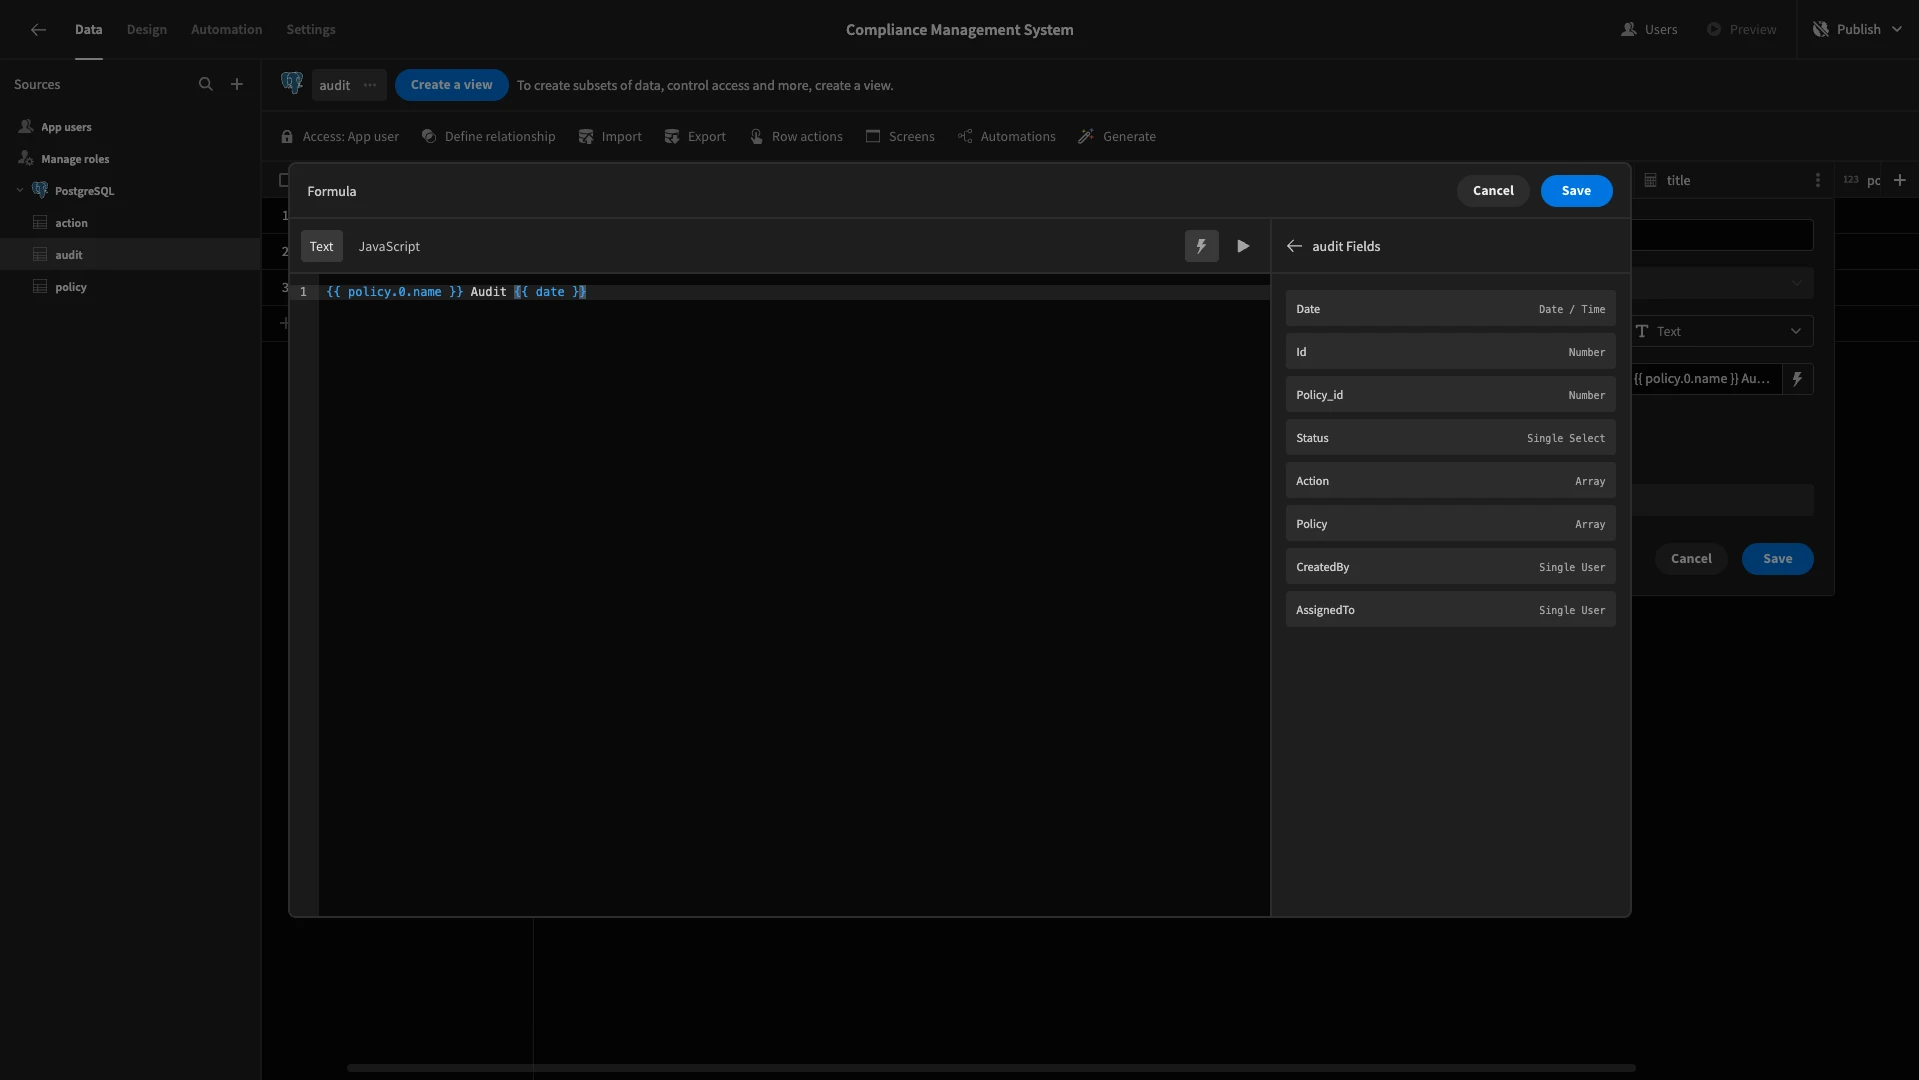Insert the Policy array field
The image size is (1919, 1080).
tap(1450, 524)
